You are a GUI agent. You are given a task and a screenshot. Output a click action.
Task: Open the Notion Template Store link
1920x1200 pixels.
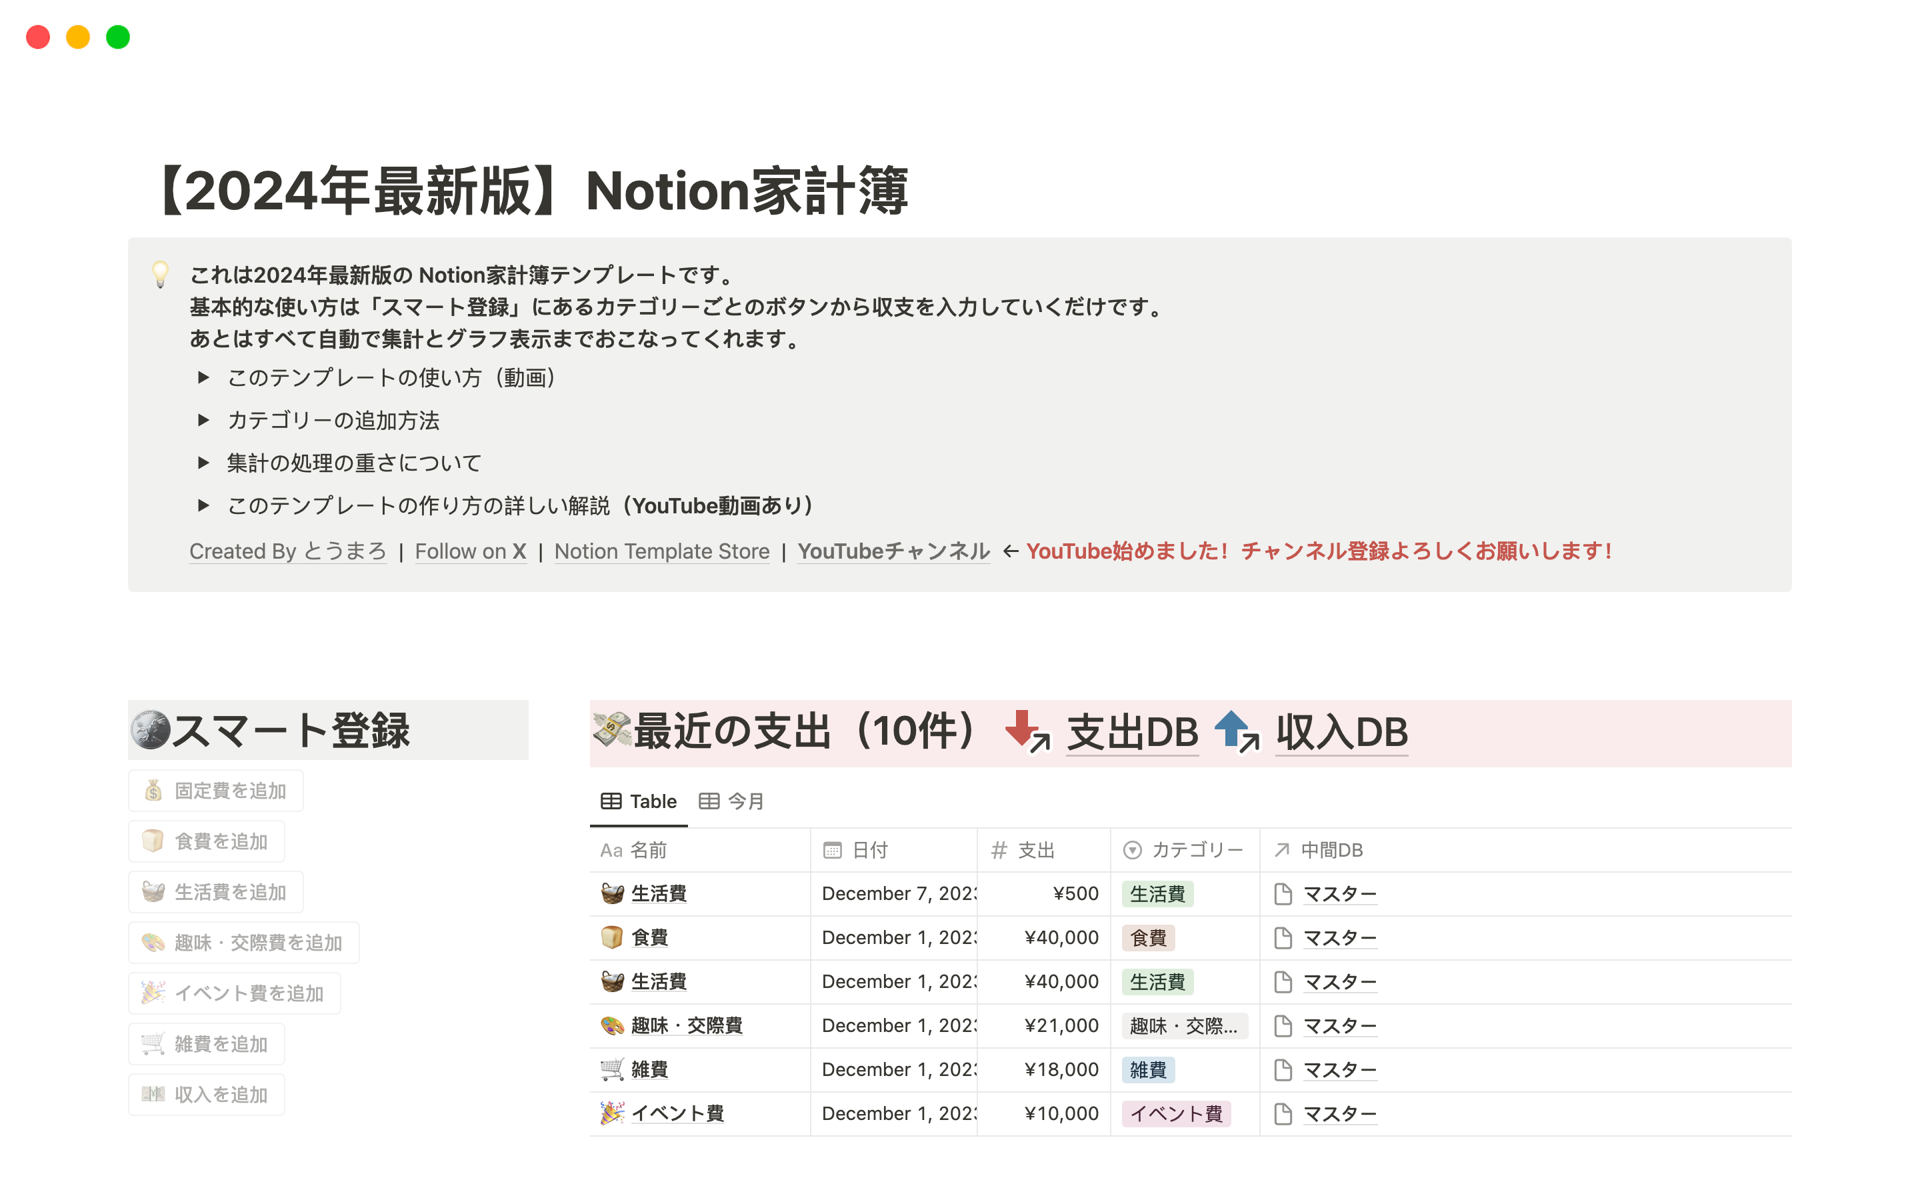pos(661,551)
